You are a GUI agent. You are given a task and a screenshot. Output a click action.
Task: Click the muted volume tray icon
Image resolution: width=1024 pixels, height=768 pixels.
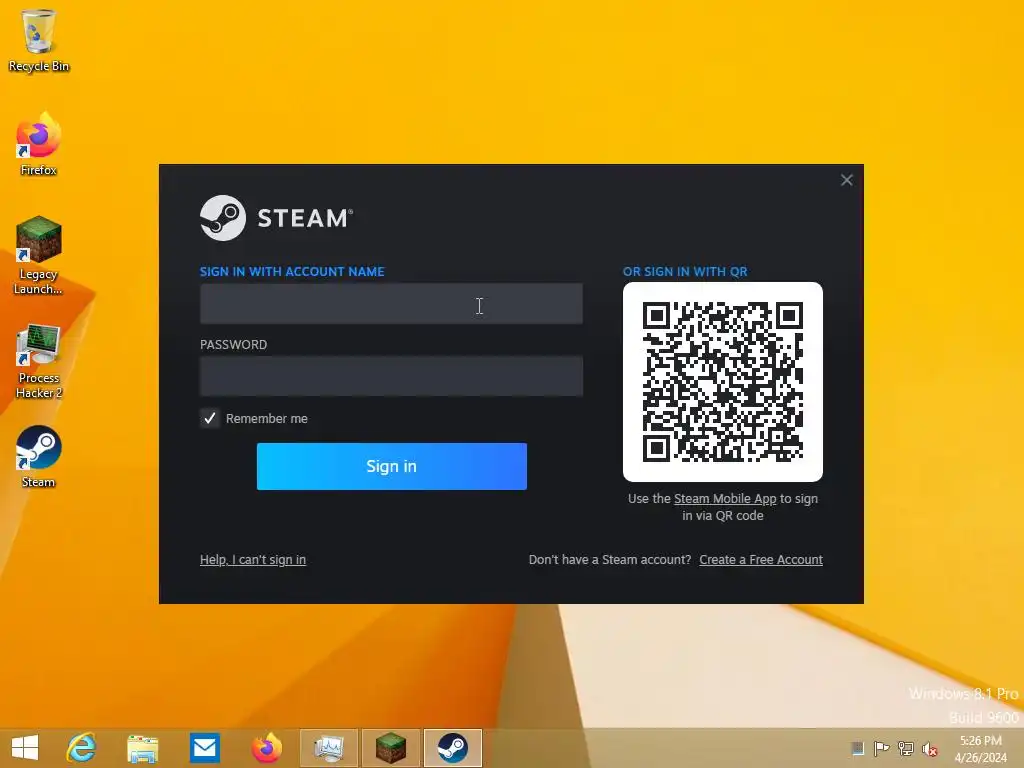coord(929,748)
